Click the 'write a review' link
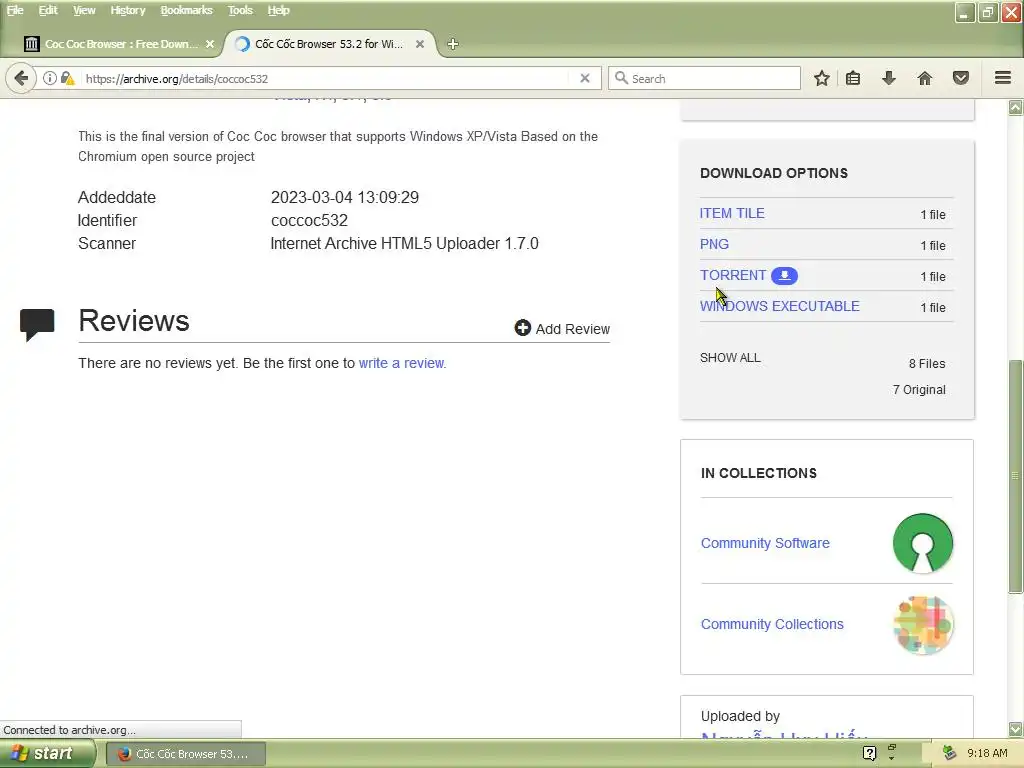This screenshot has height=768, width=1024. [401, 363]
